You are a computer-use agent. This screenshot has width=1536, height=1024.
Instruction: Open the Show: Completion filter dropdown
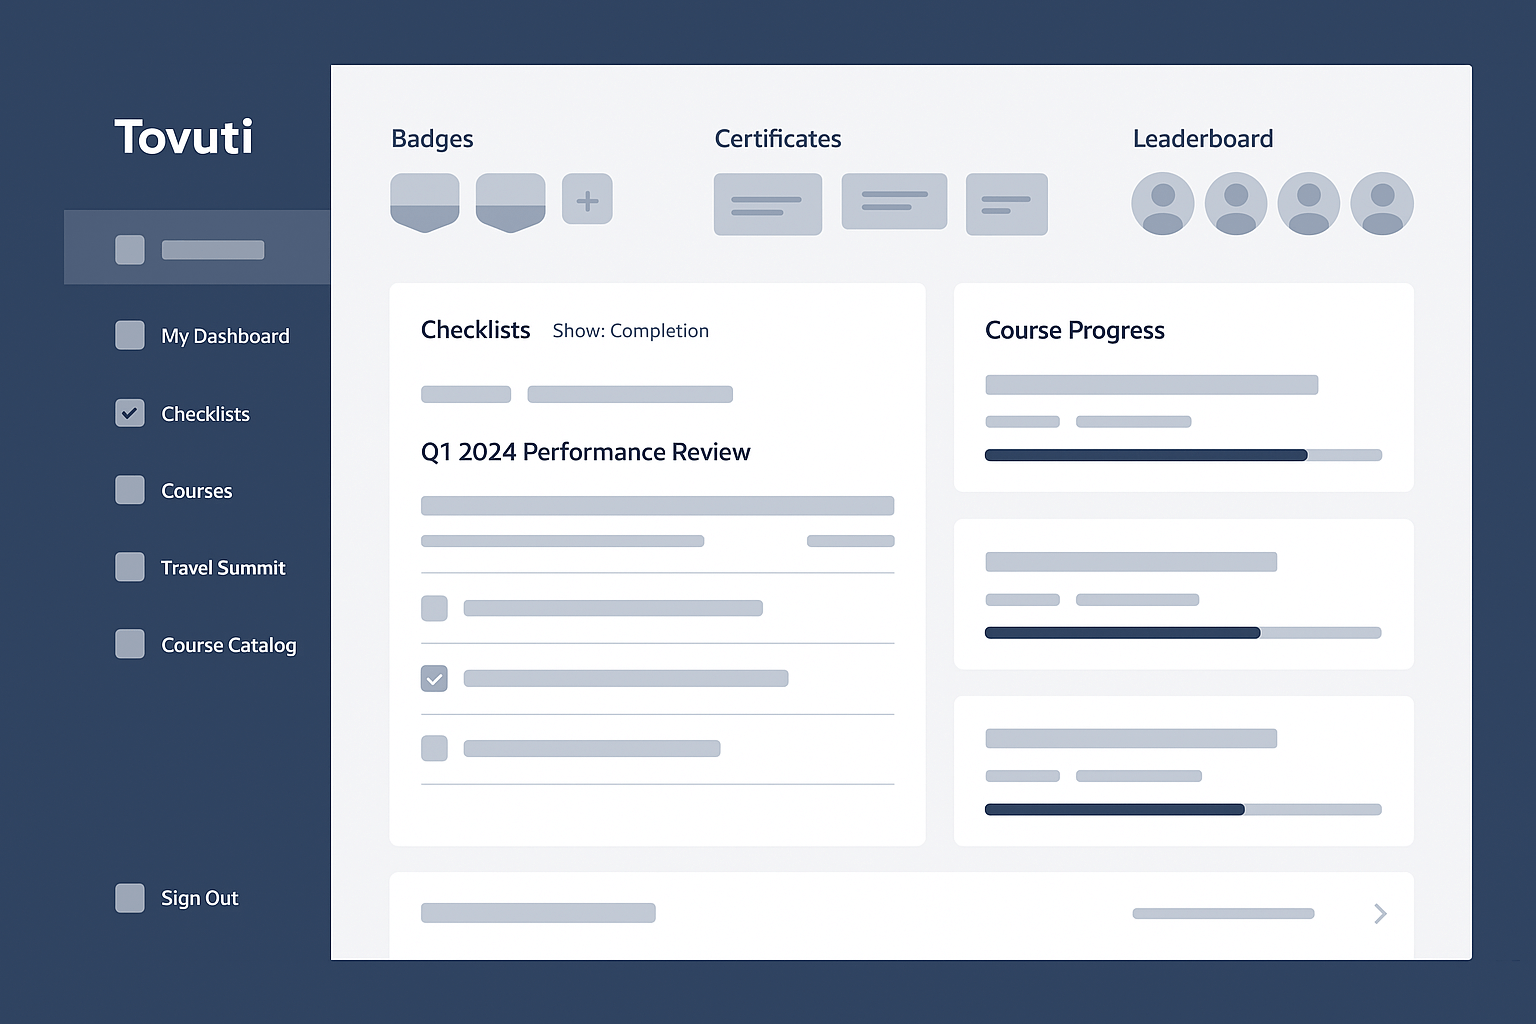630,331
